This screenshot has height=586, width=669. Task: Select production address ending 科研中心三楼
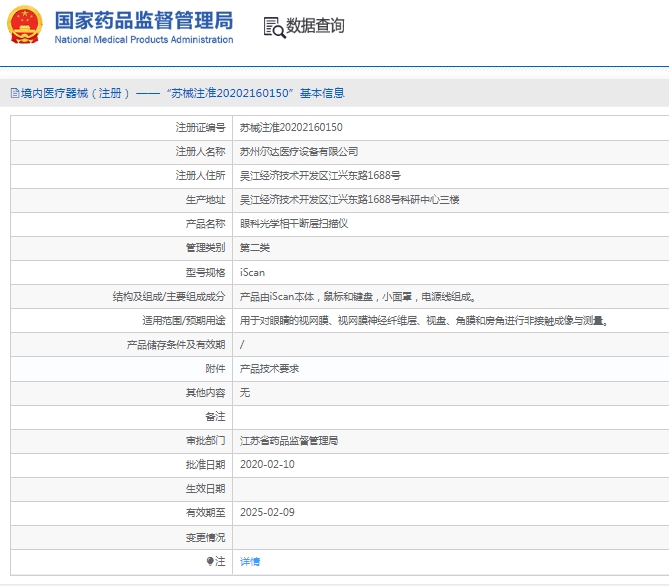coord(349,199)
